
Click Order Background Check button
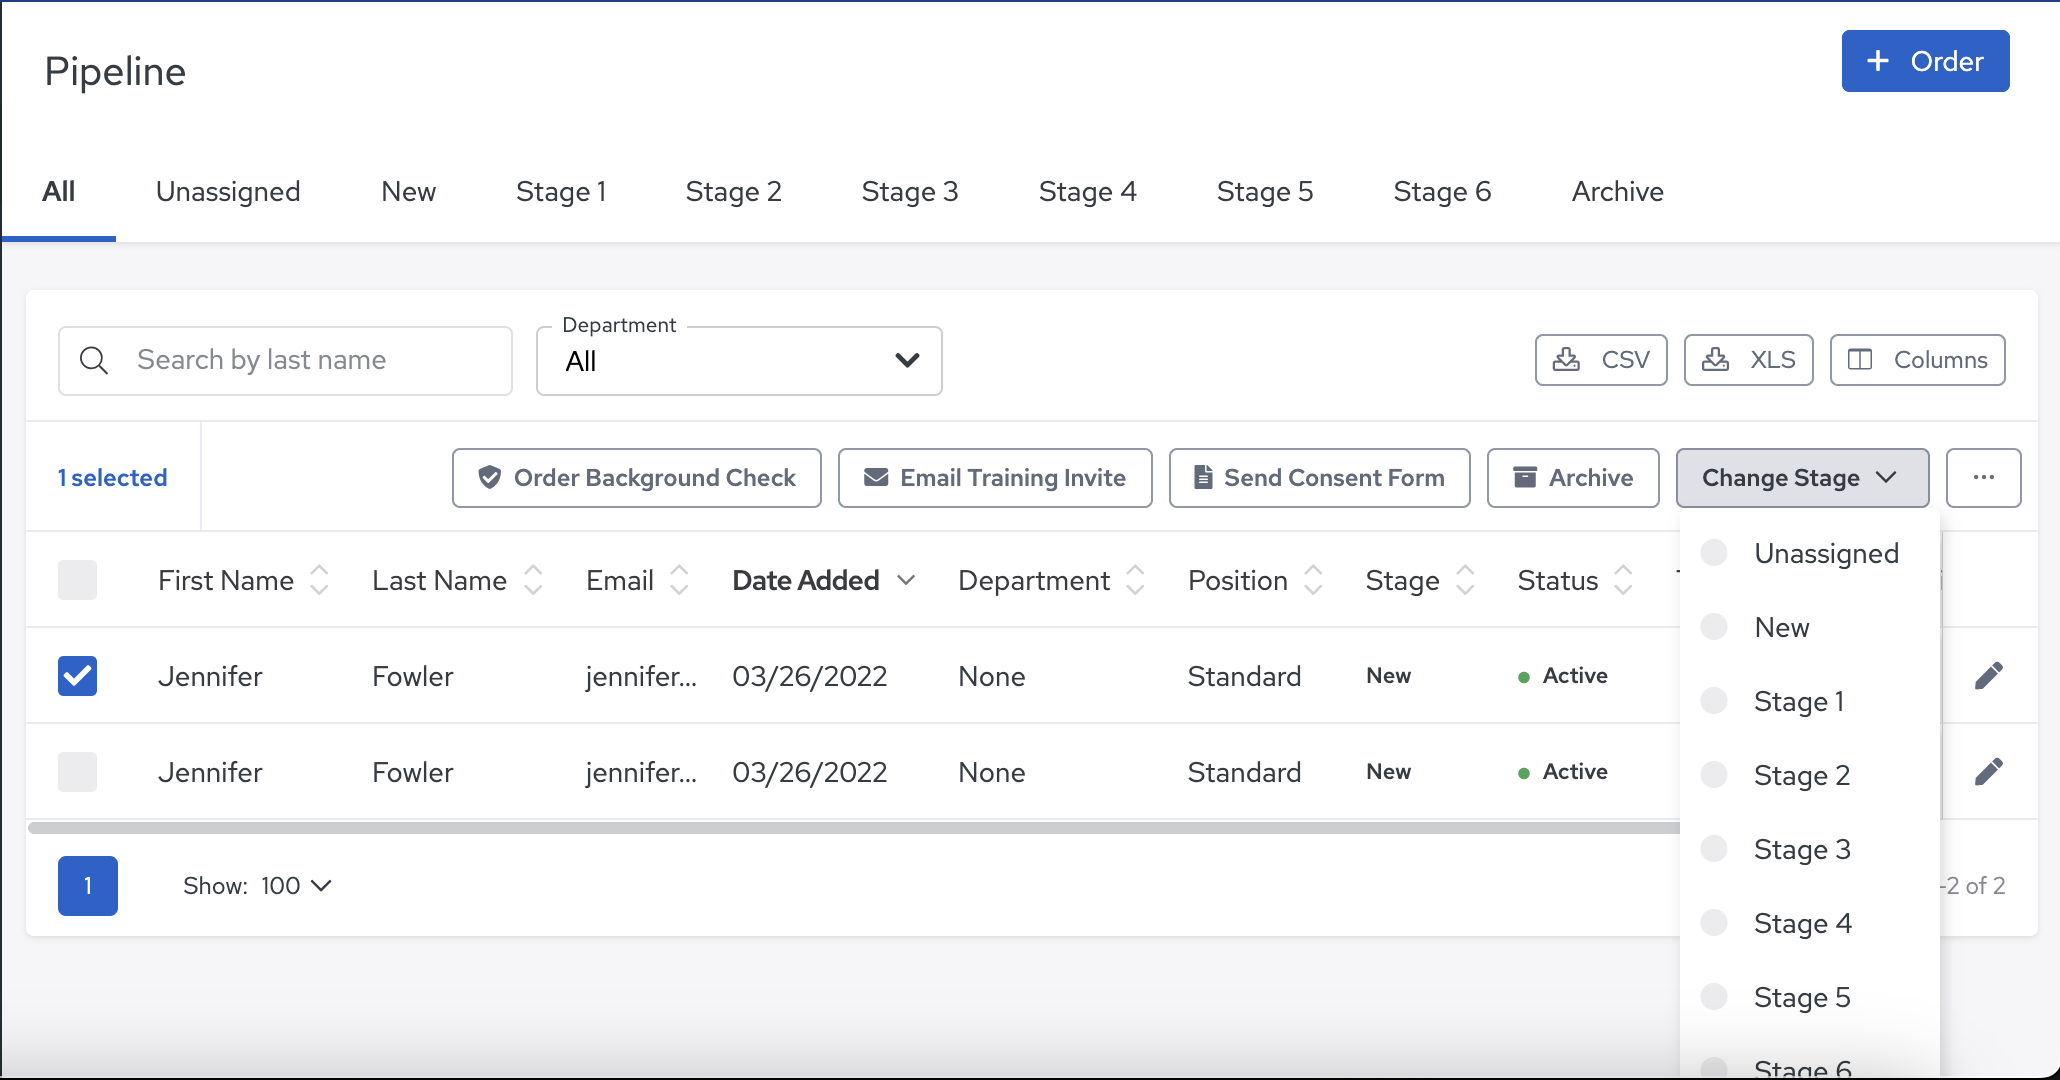636,478
